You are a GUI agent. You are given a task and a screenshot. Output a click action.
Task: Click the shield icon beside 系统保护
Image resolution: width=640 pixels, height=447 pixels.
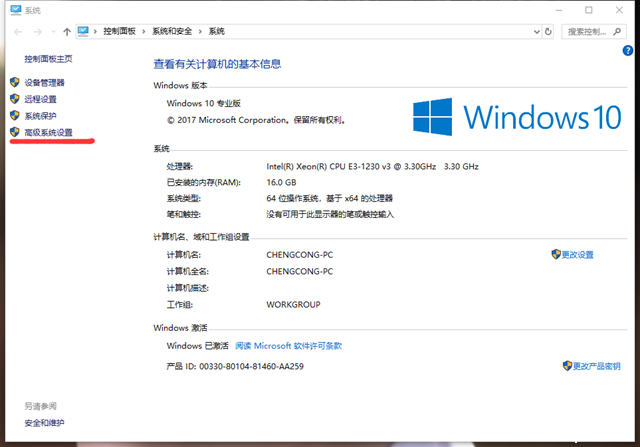15,116
